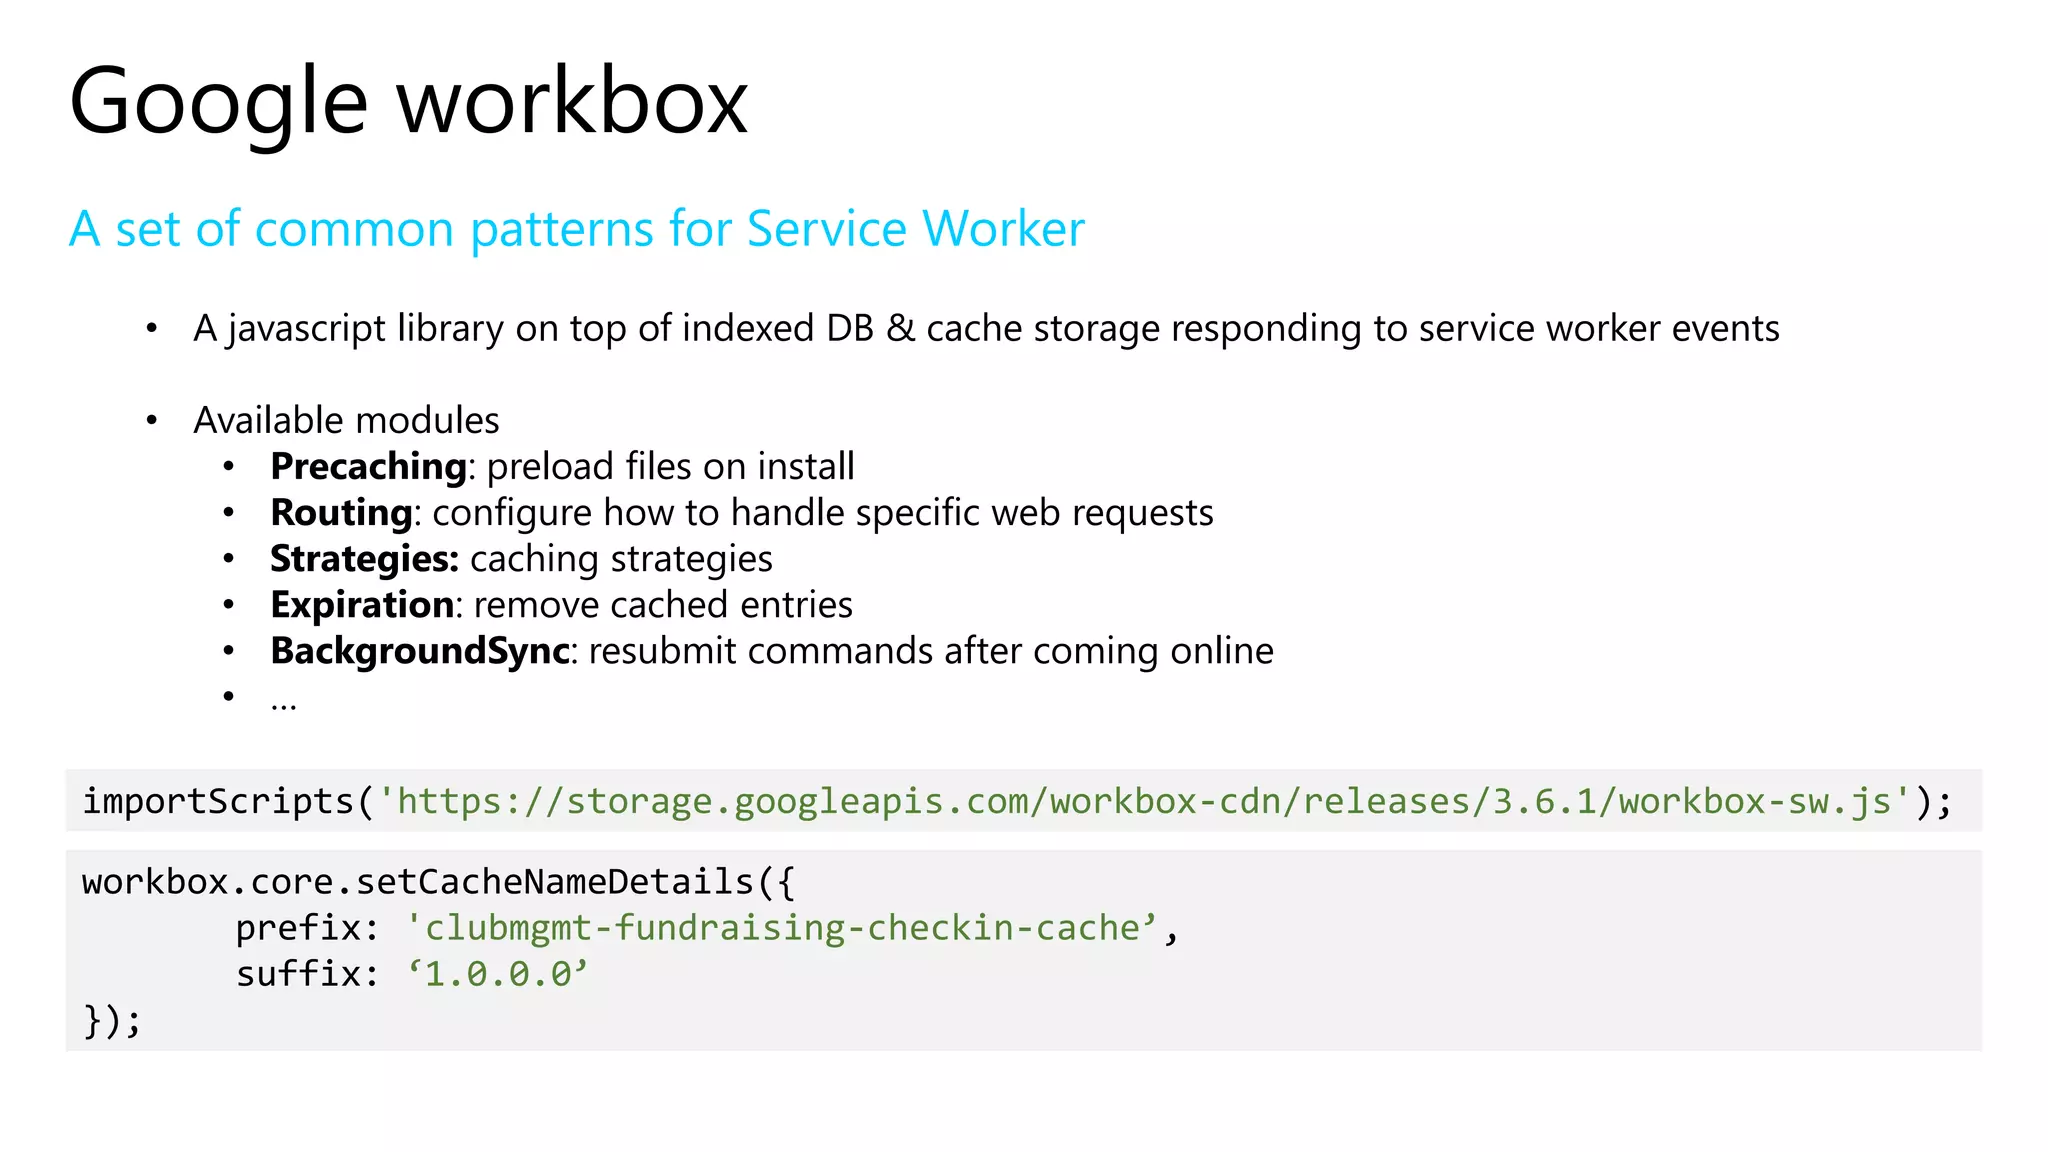
Task: Select the 'Precaching' module line
Action: coord(562,467)
